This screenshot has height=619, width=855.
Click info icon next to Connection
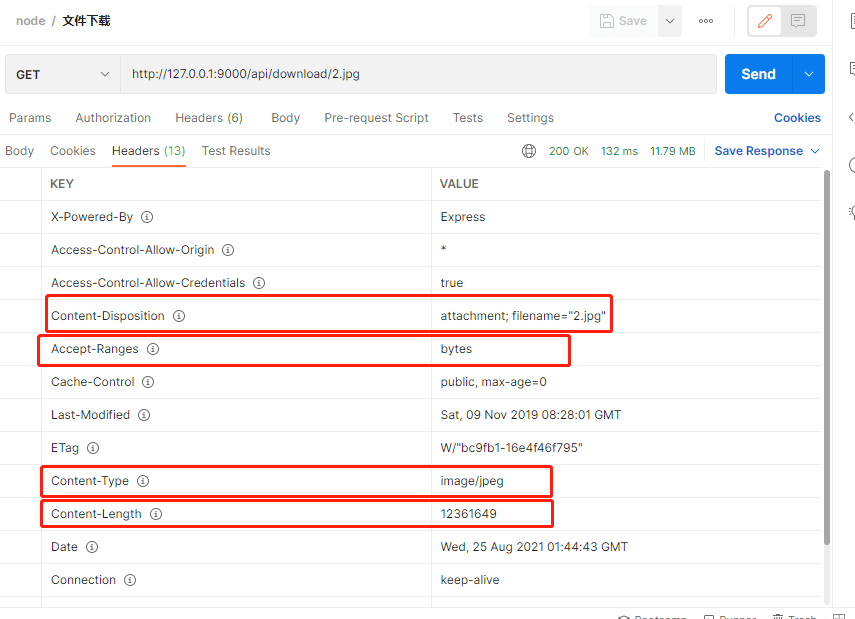[130, 580]
